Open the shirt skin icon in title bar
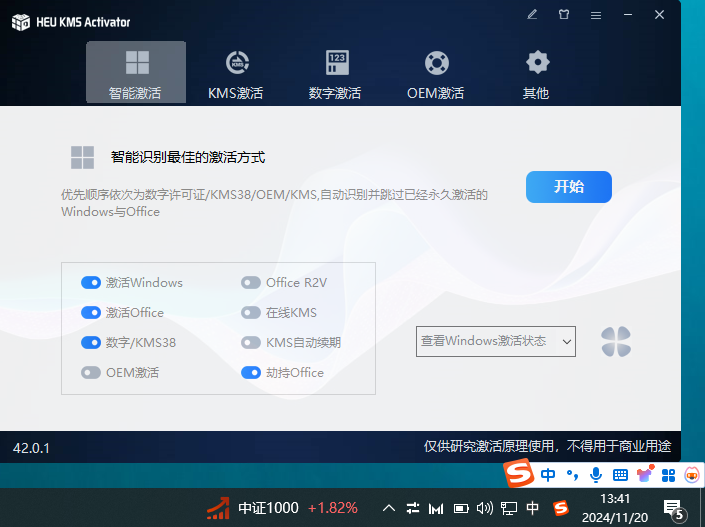This screenshot has height=527, width=705. (x=564, y=15)
